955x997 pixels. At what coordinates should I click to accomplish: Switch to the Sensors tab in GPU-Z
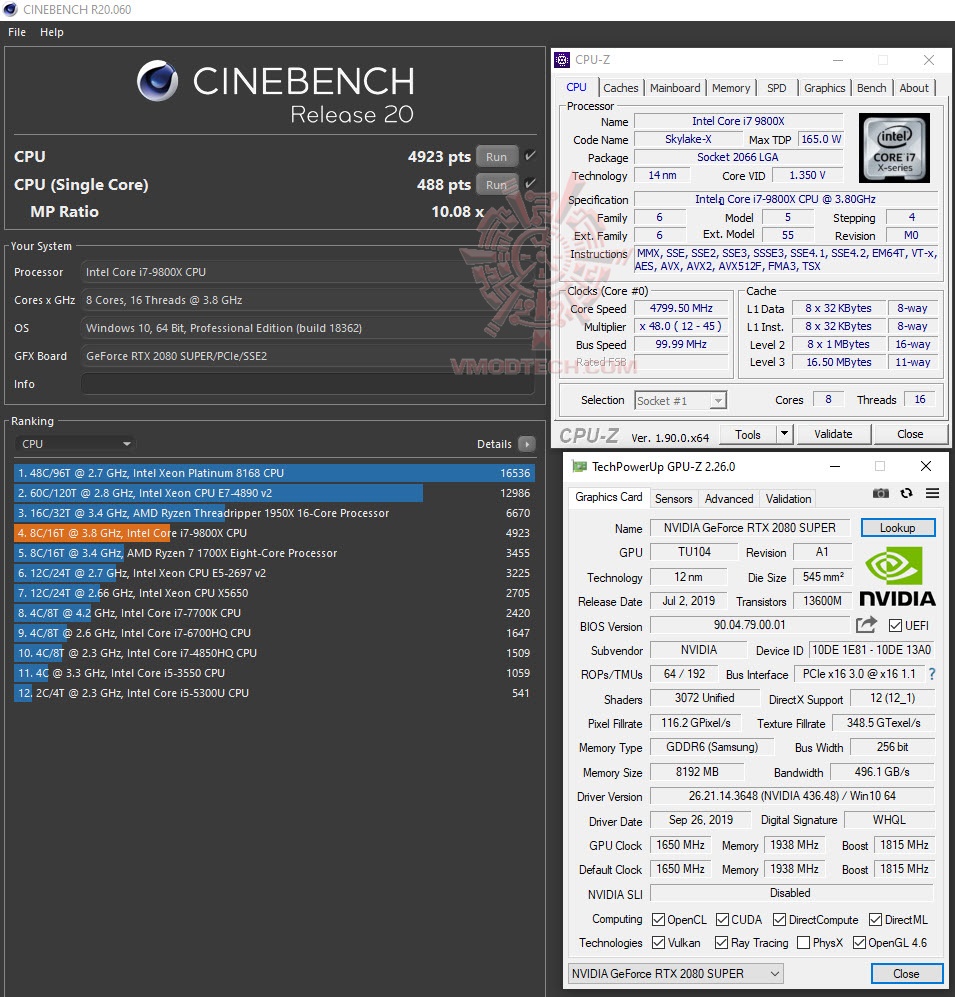click(x=673, y=498)
